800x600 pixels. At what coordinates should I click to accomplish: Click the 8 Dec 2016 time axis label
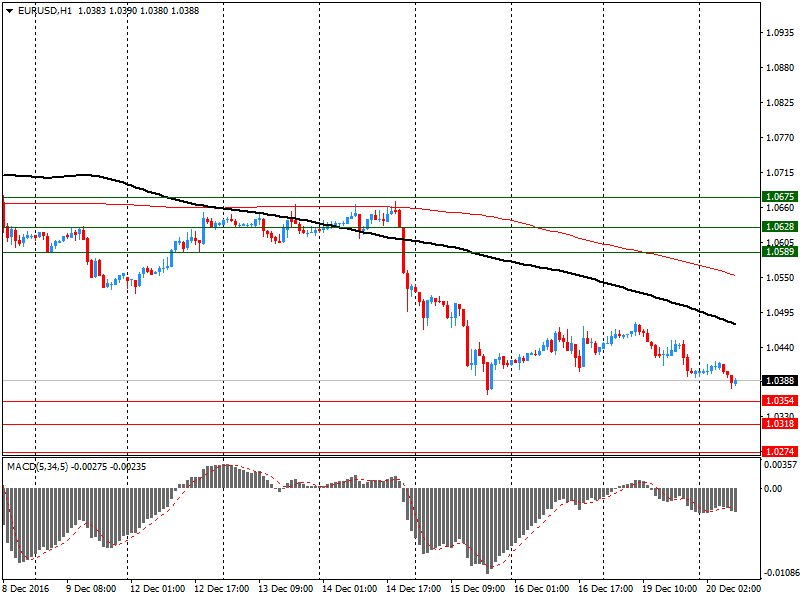26,589
